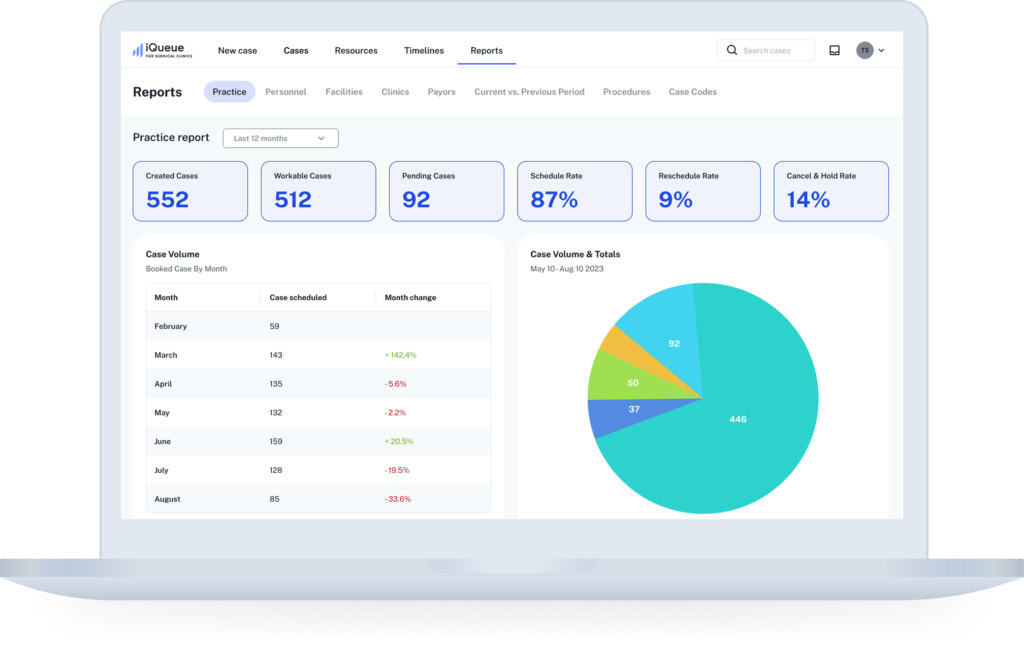Click the TS user avatar
The height and width of the screenshot is (645, 1024).
coord(864,49)
